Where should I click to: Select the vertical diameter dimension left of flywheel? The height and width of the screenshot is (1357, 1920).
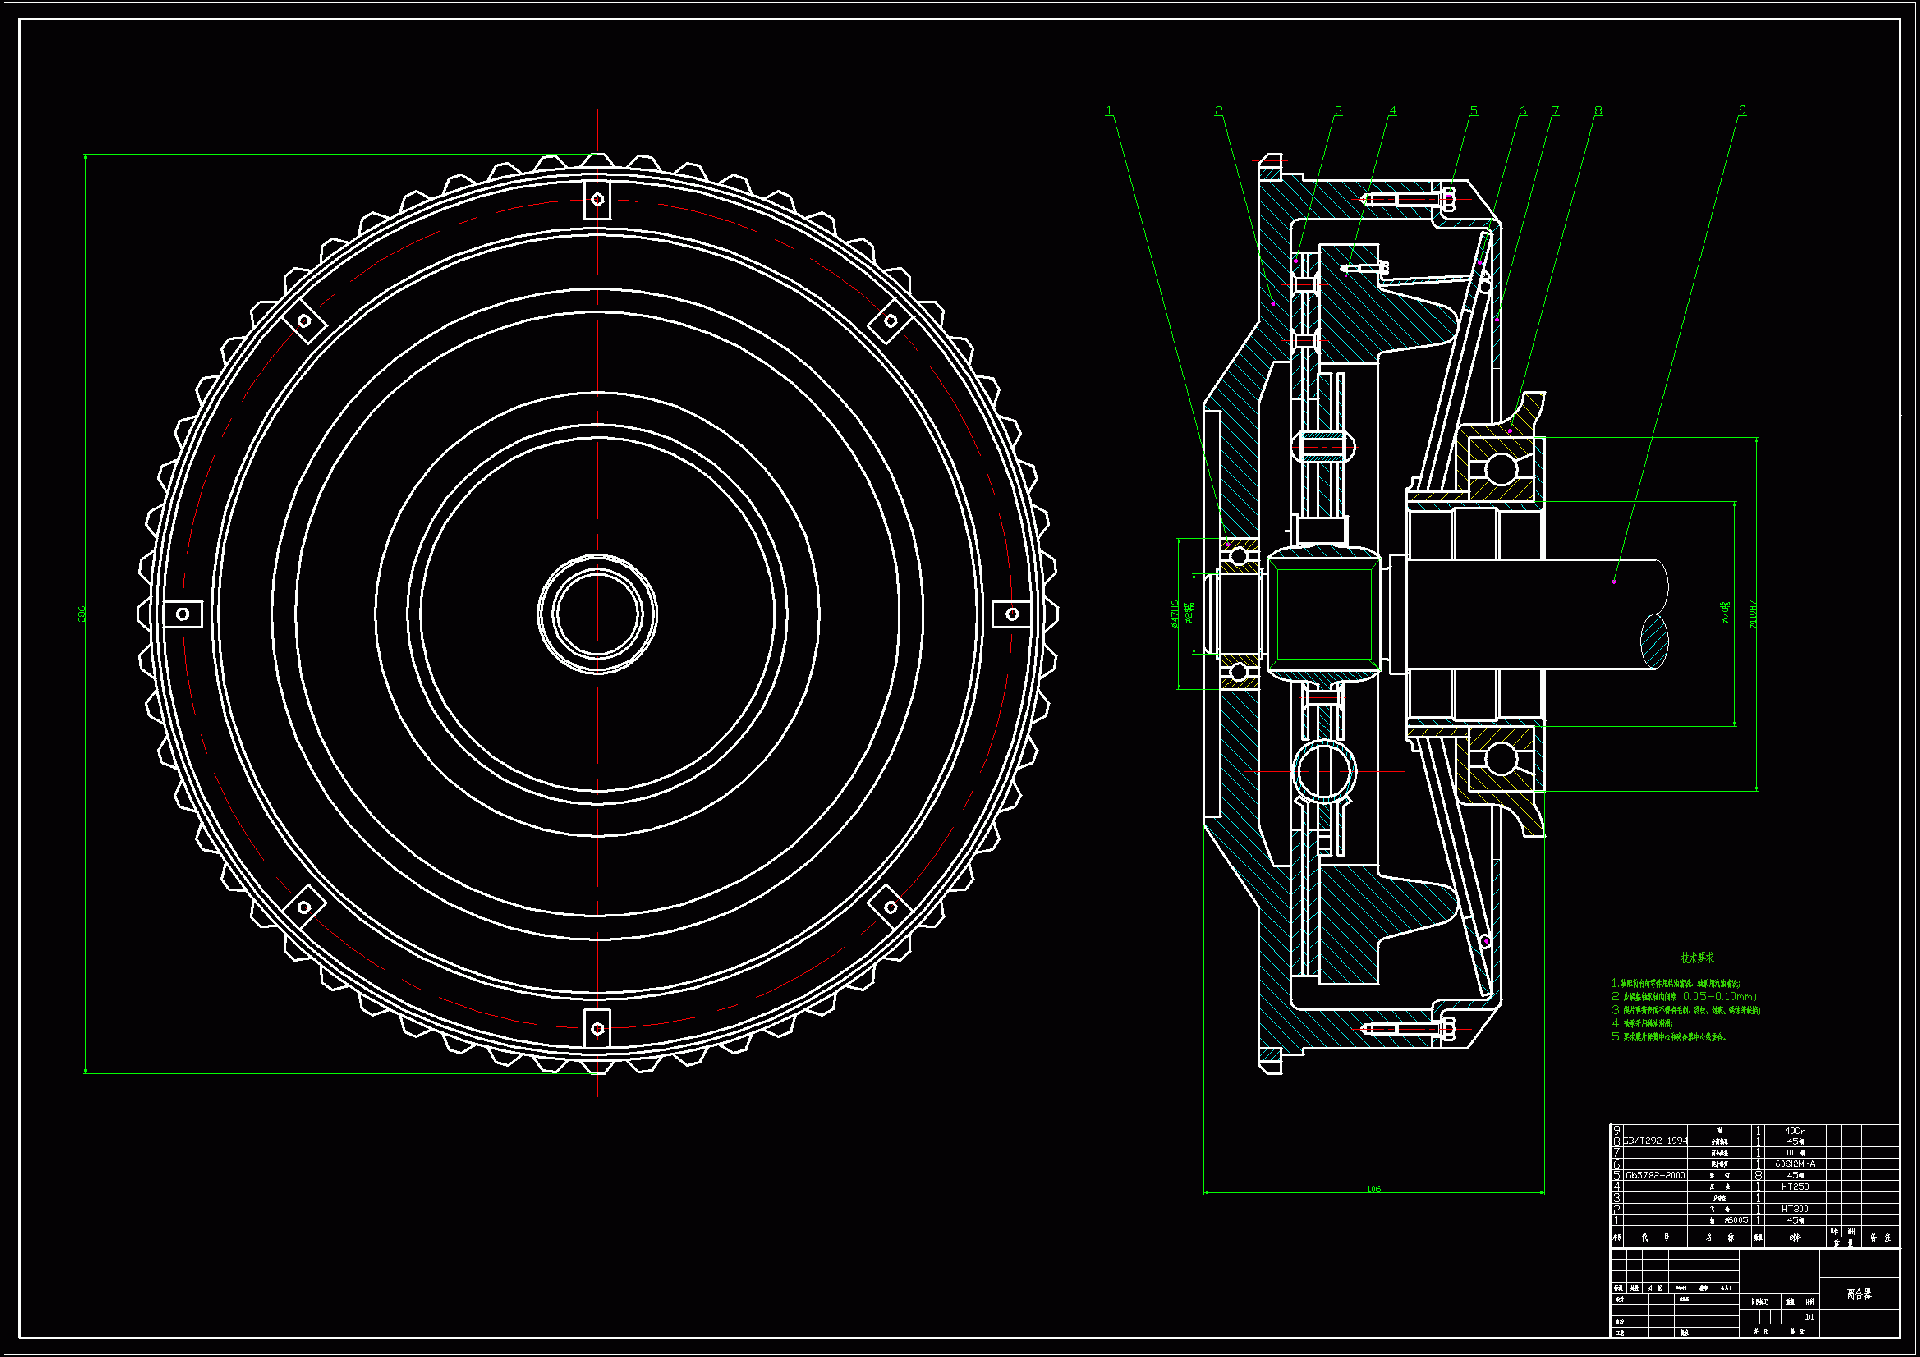(x=82, y=613)
